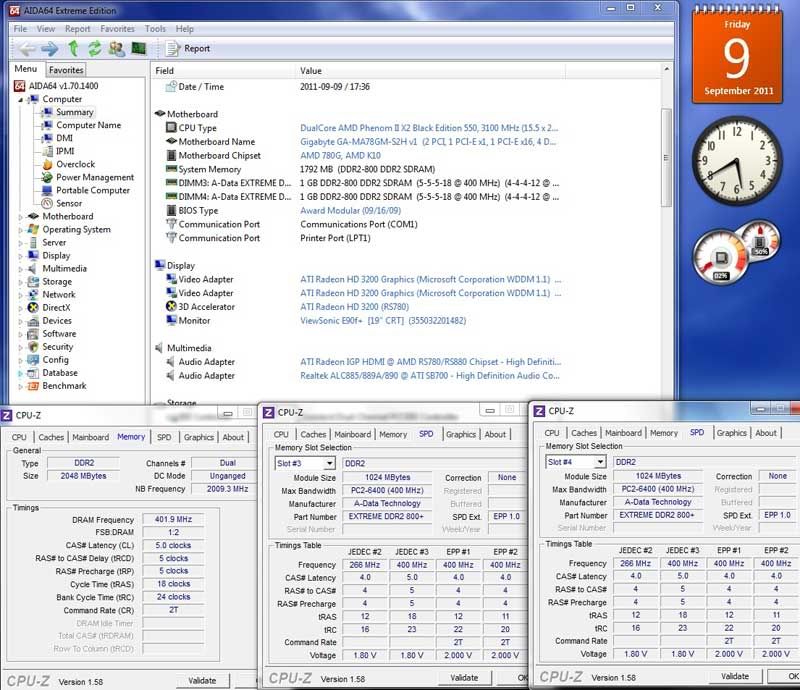
Task: Switch to Graphics tab in right CPU-Z
Action: tap(731, 433)
